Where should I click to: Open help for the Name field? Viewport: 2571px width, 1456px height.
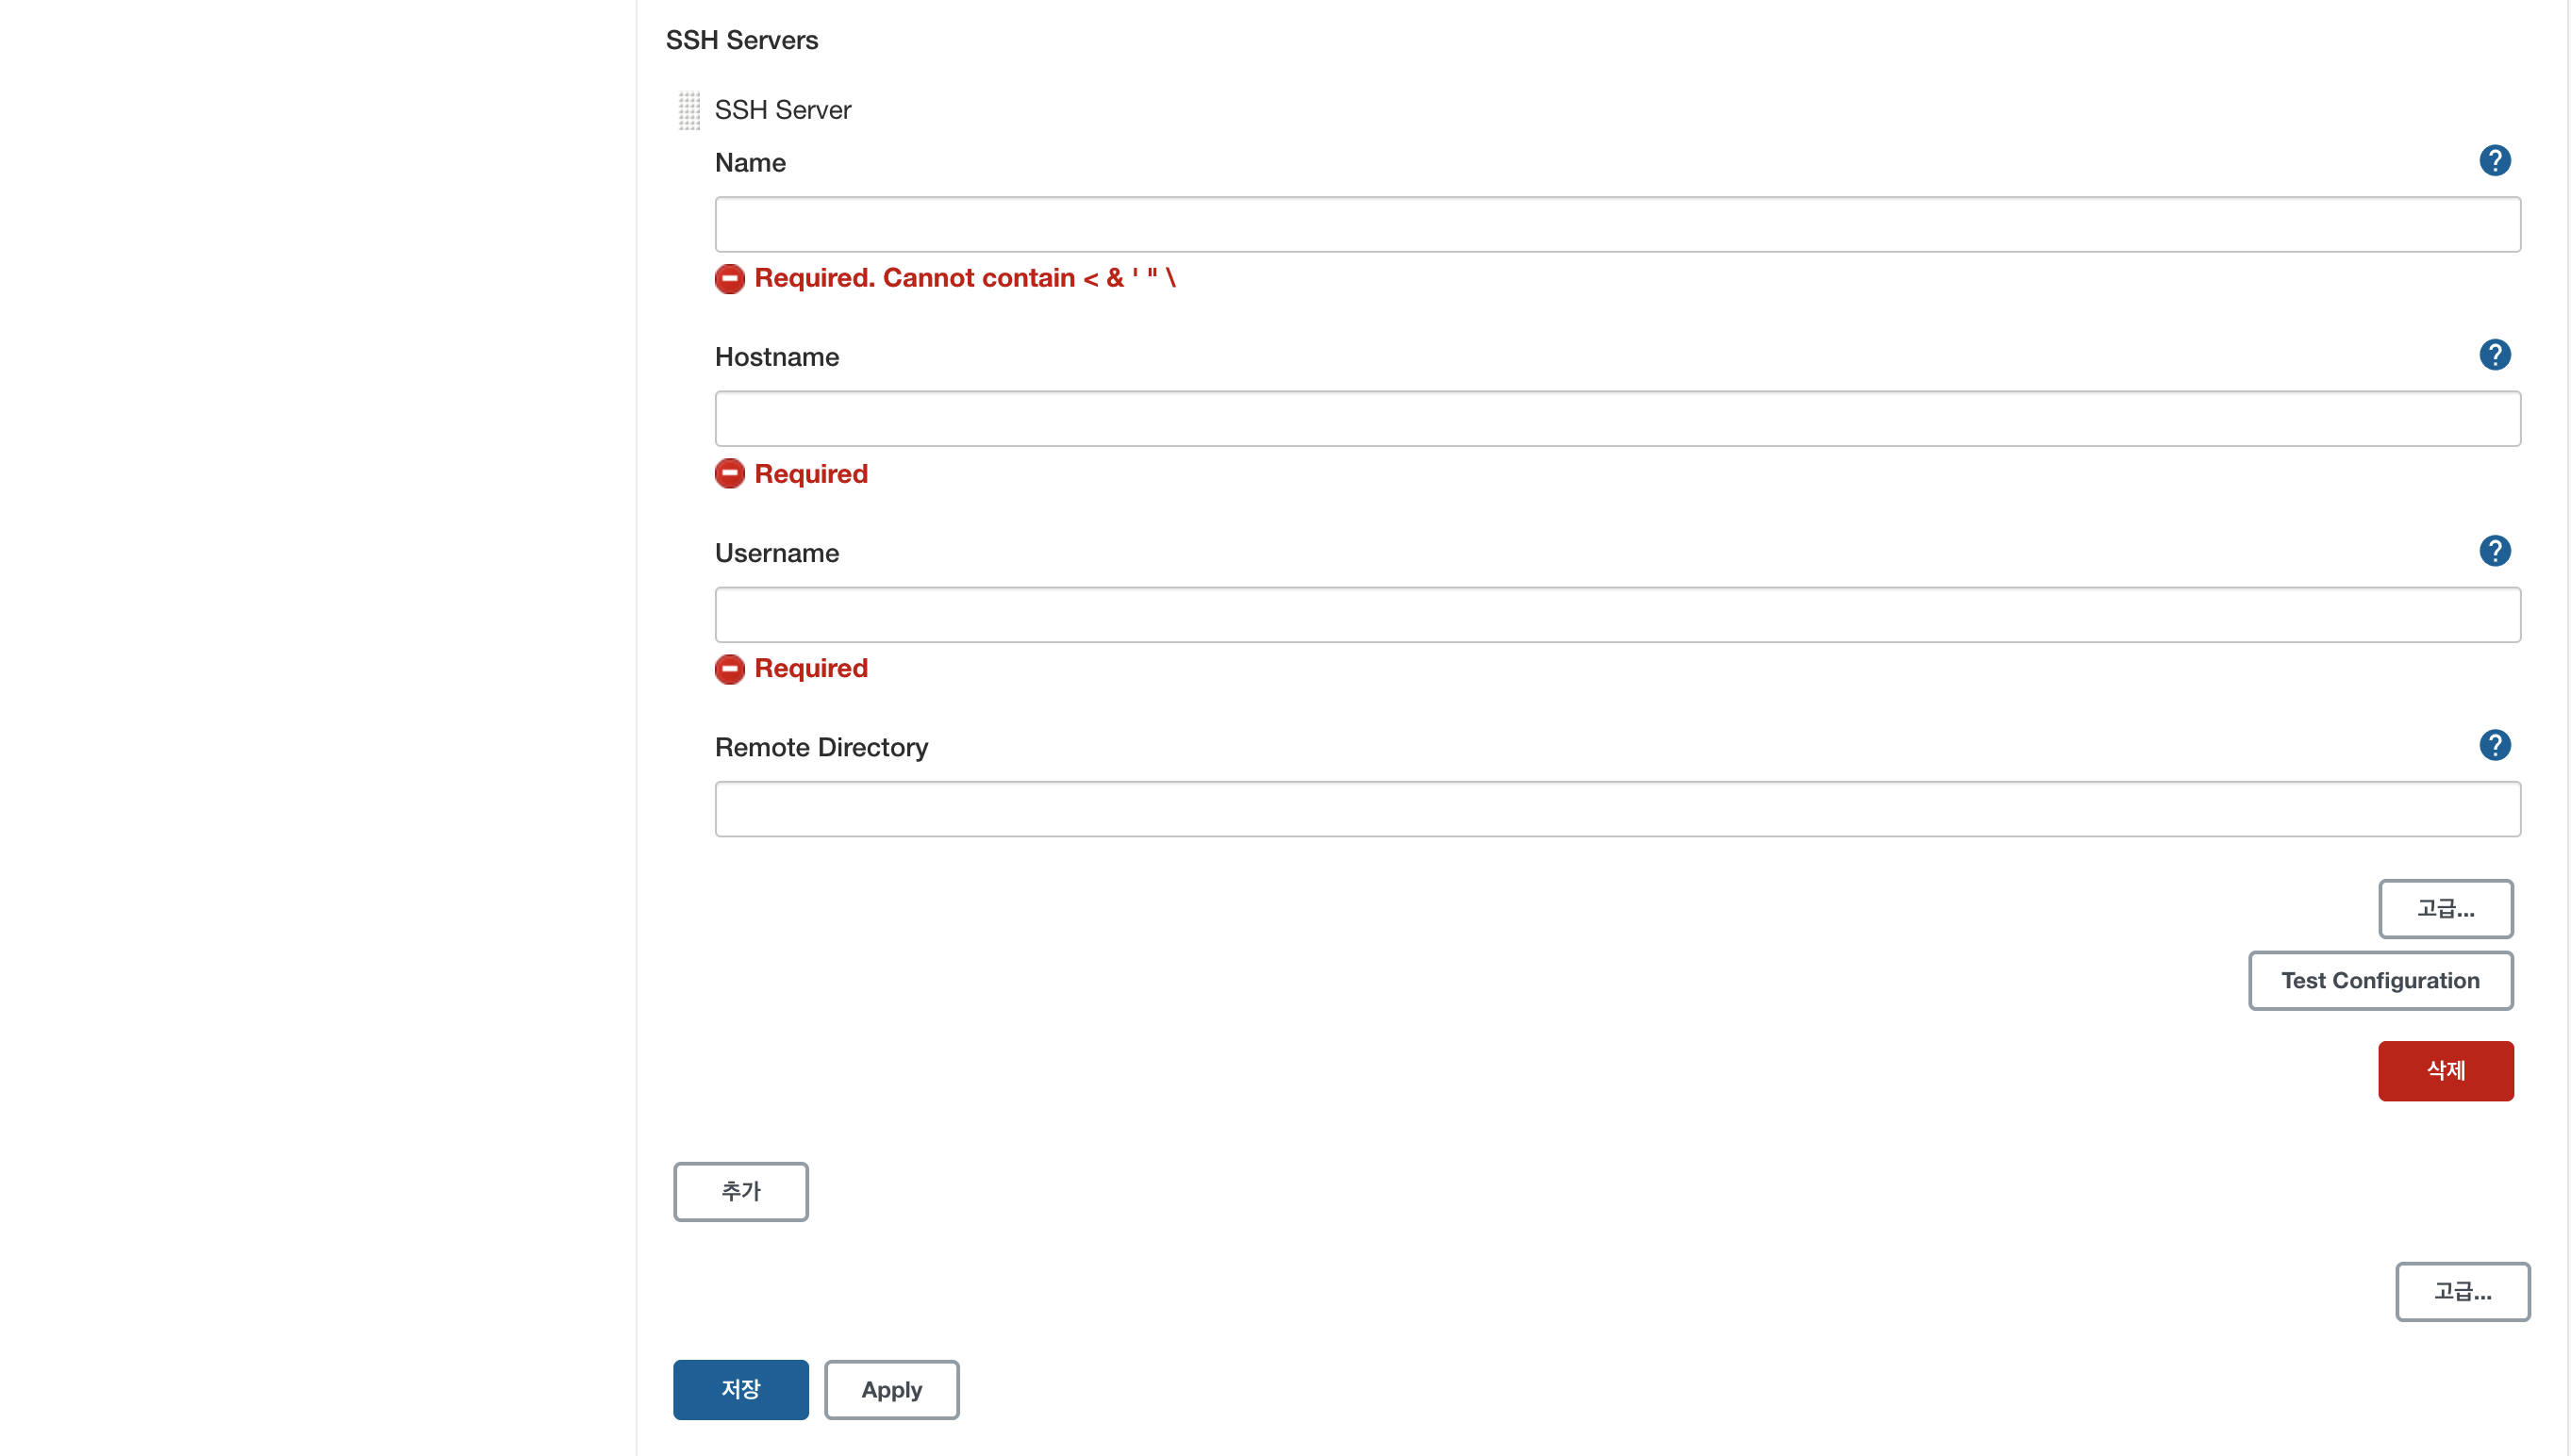click(x=2494, y=161)
